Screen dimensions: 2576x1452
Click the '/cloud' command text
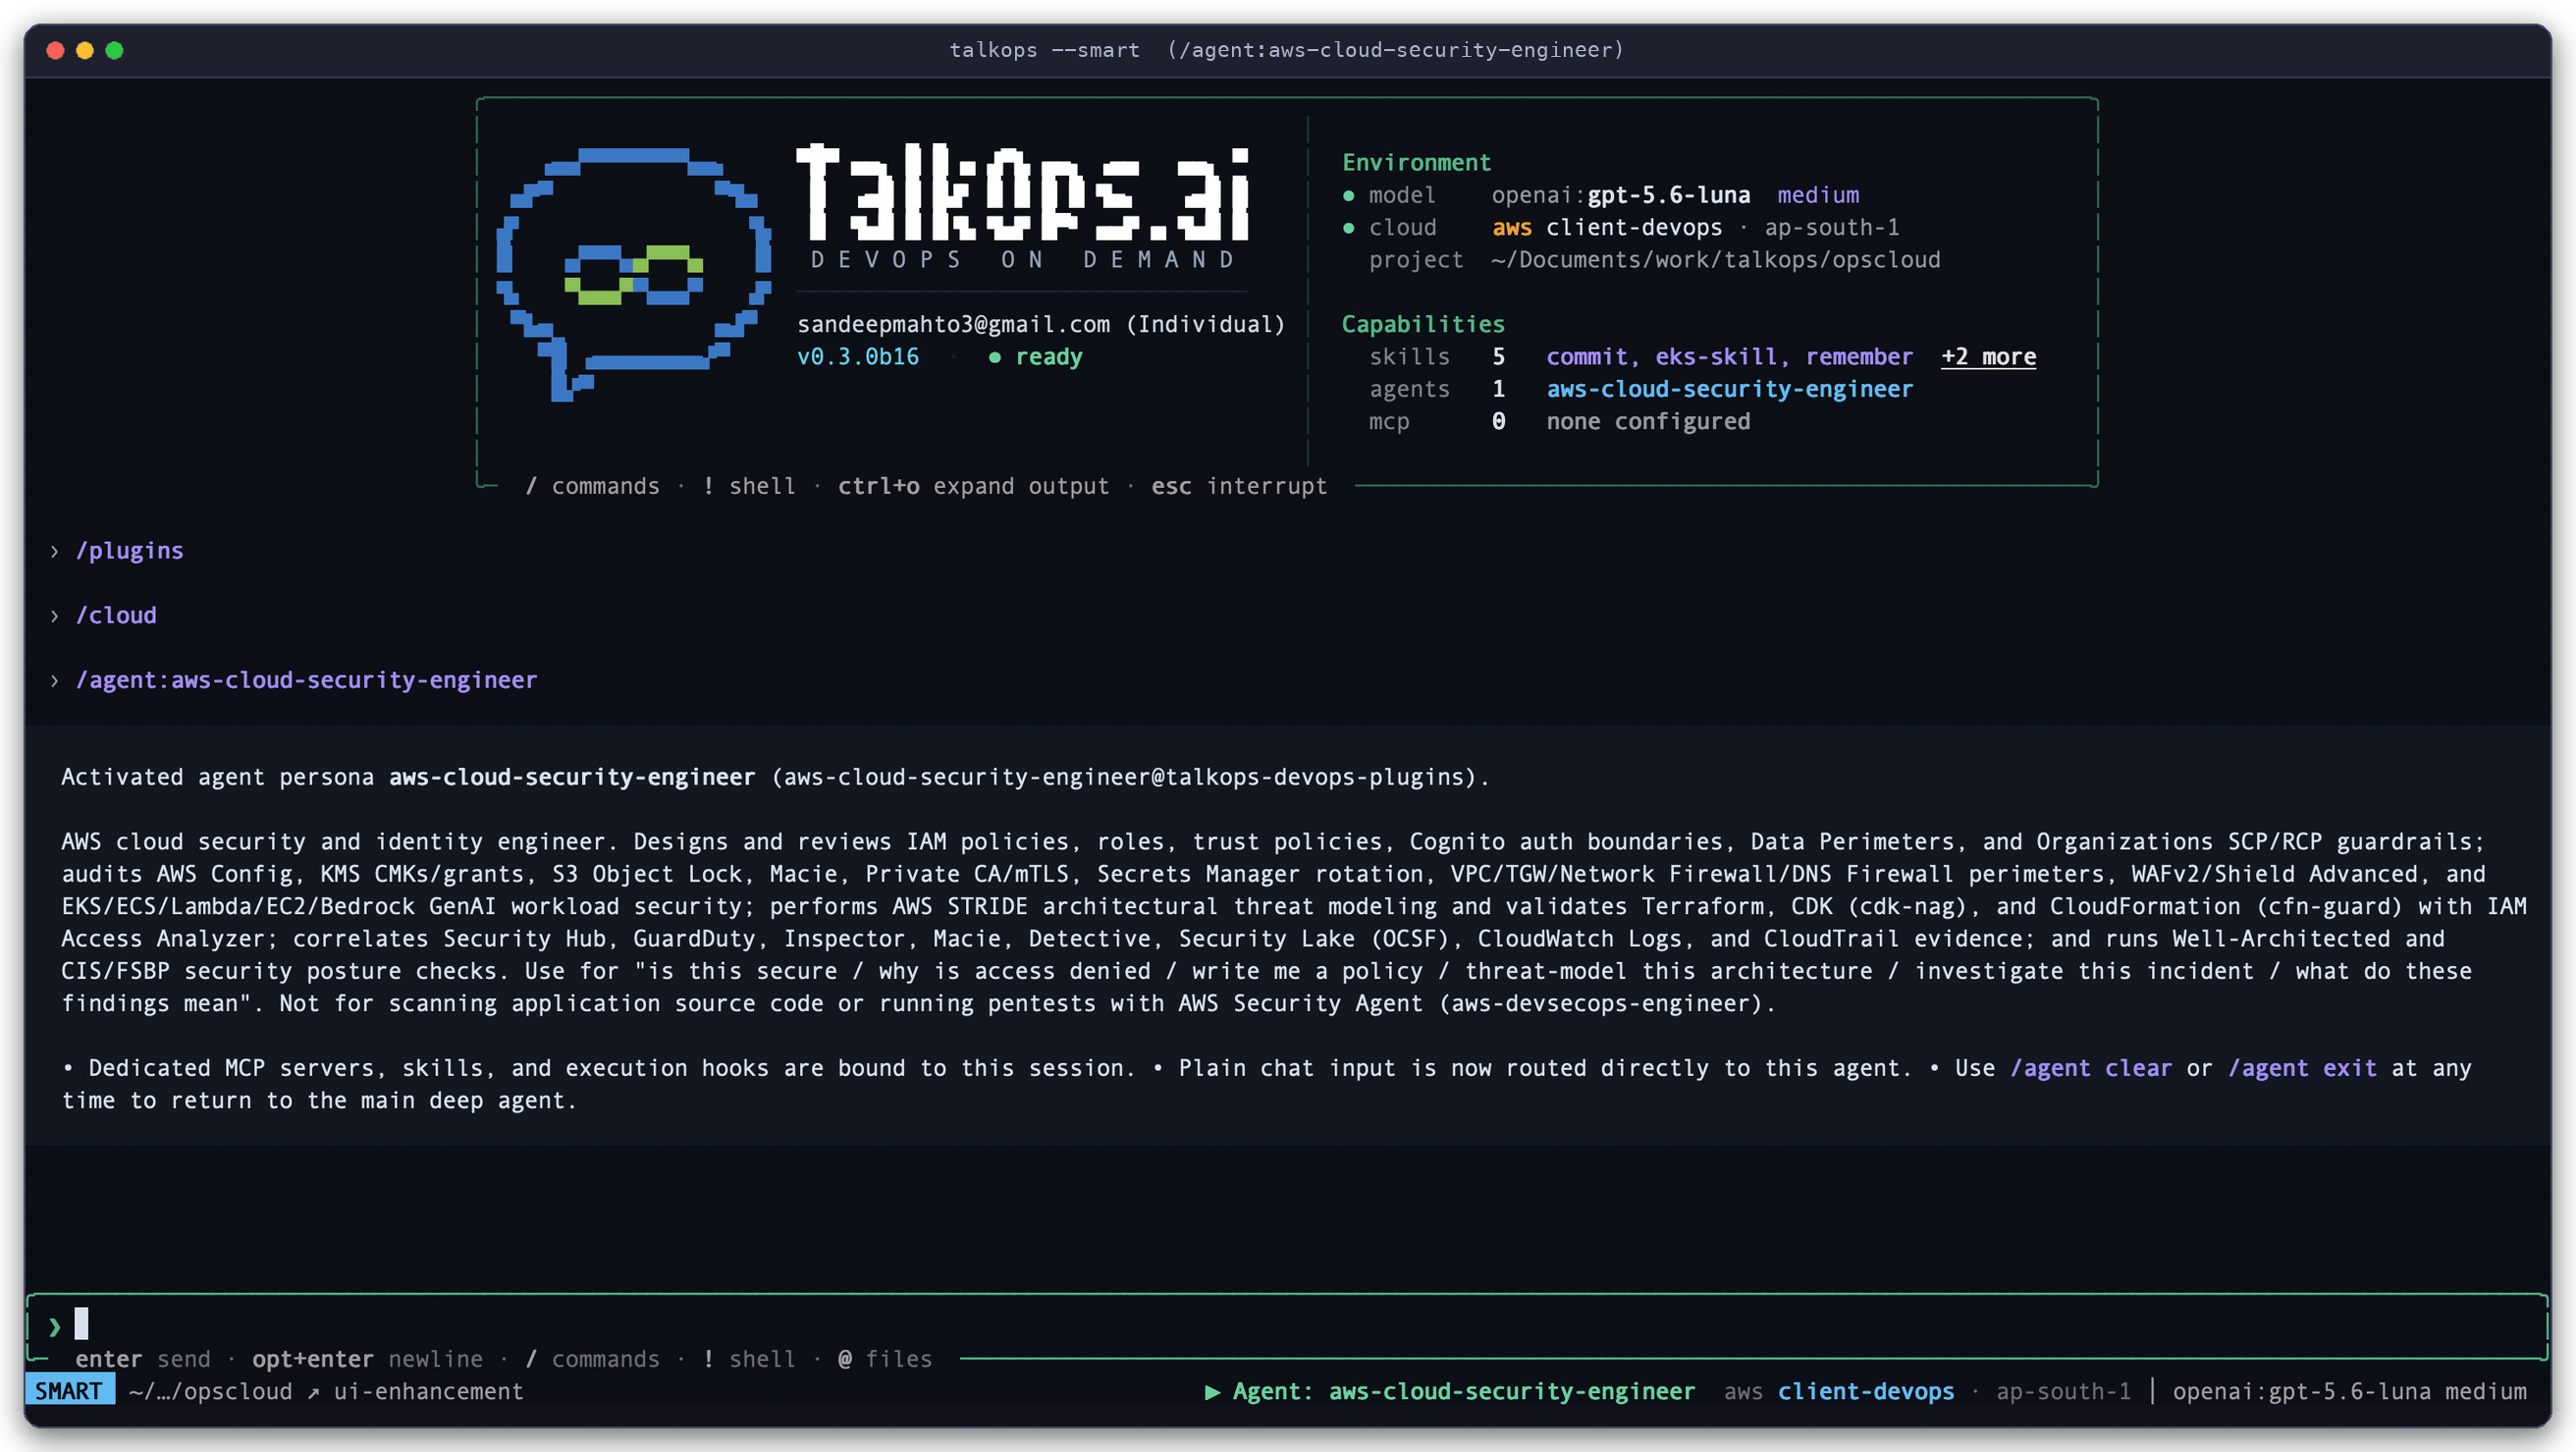coord(116,616)
